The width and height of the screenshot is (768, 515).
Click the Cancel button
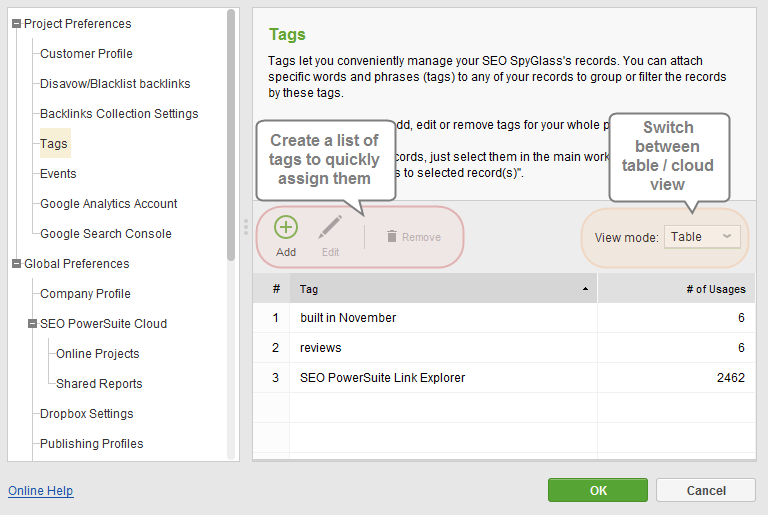pyautogui.click(x=706, y=490)
